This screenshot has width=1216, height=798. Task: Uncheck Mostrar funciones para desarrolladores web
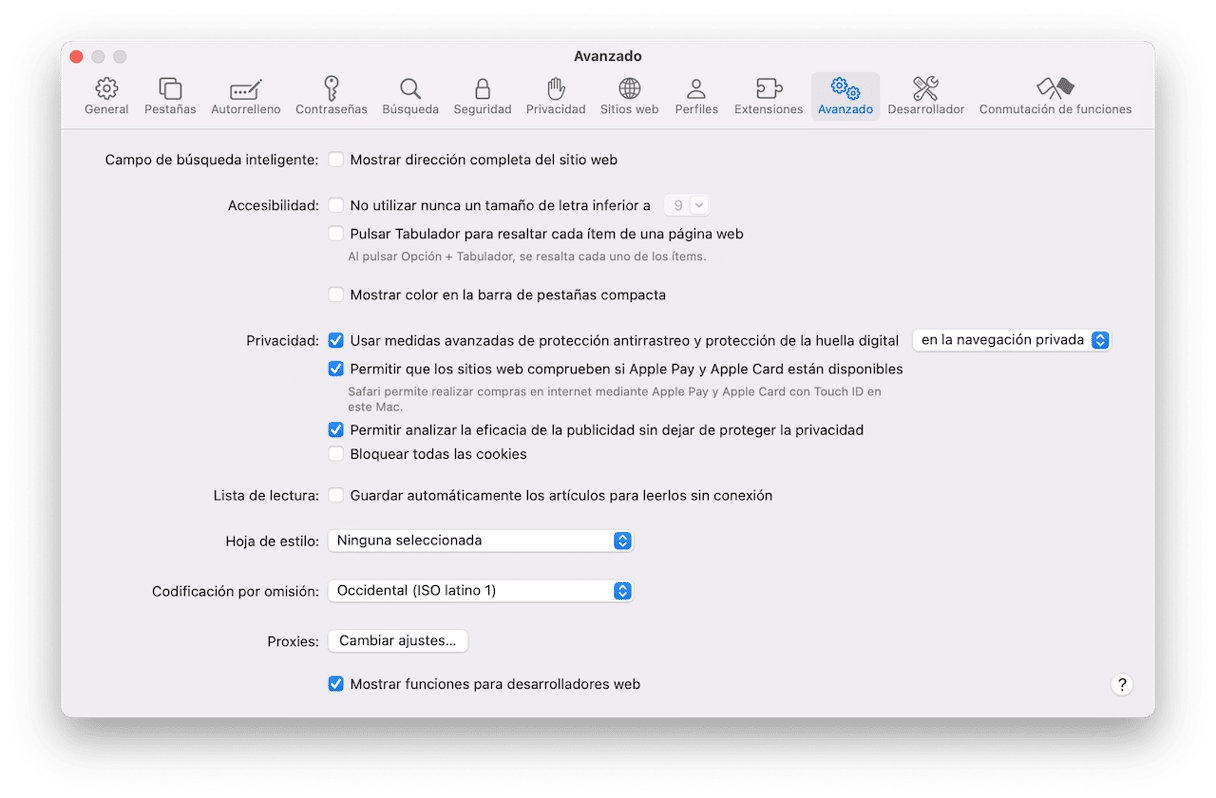pos(336,684)
